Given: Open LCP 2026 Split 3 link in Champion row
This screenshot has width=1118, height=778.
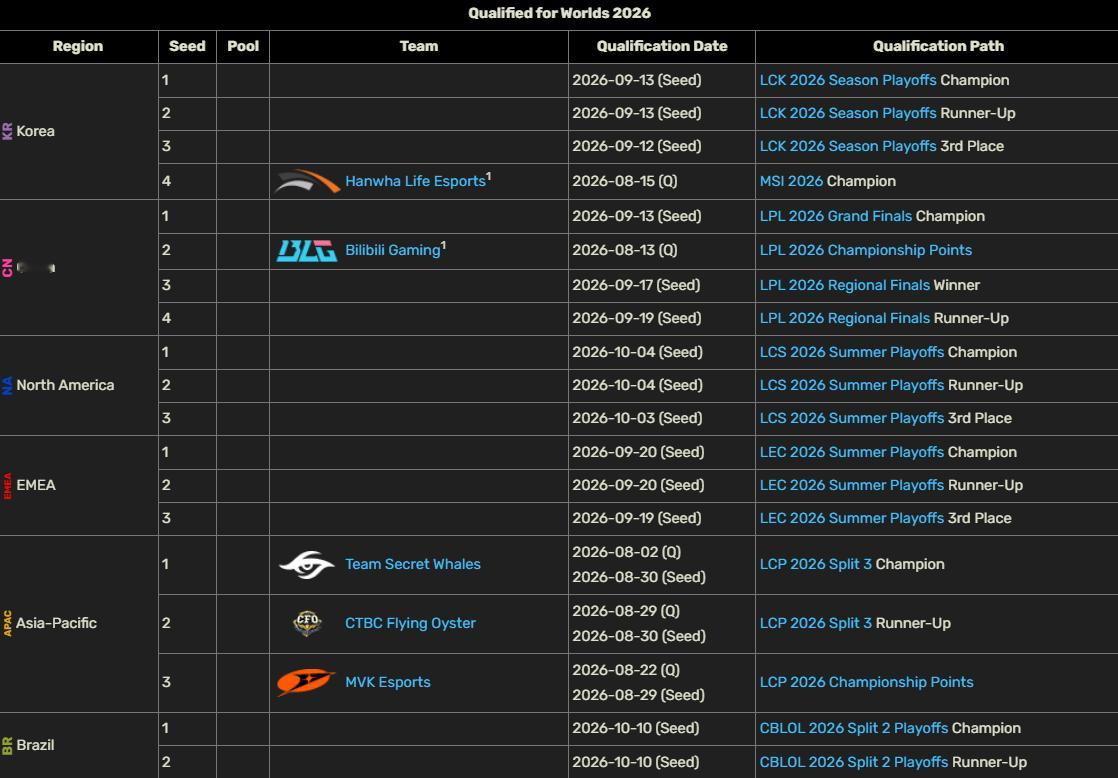Looking at the screenshot, I should (x=816, y=564).
